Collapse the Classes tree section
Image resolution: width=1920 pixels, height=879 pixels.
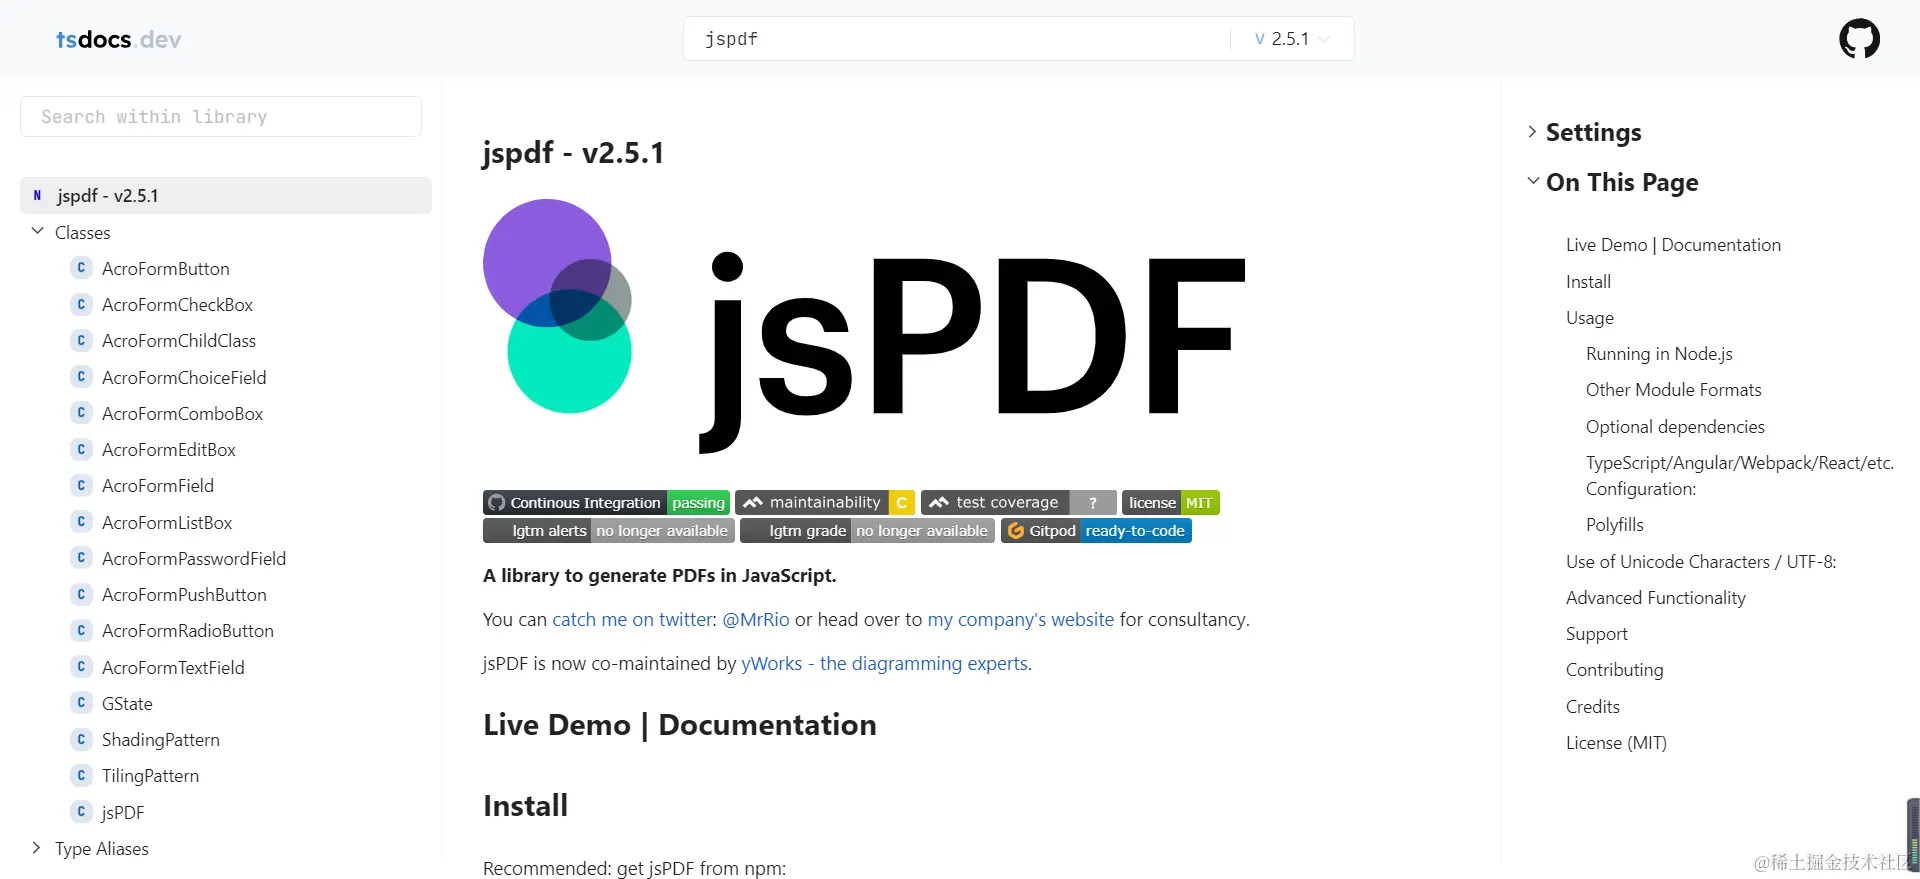pyautogui.click(x=38, y=232)
